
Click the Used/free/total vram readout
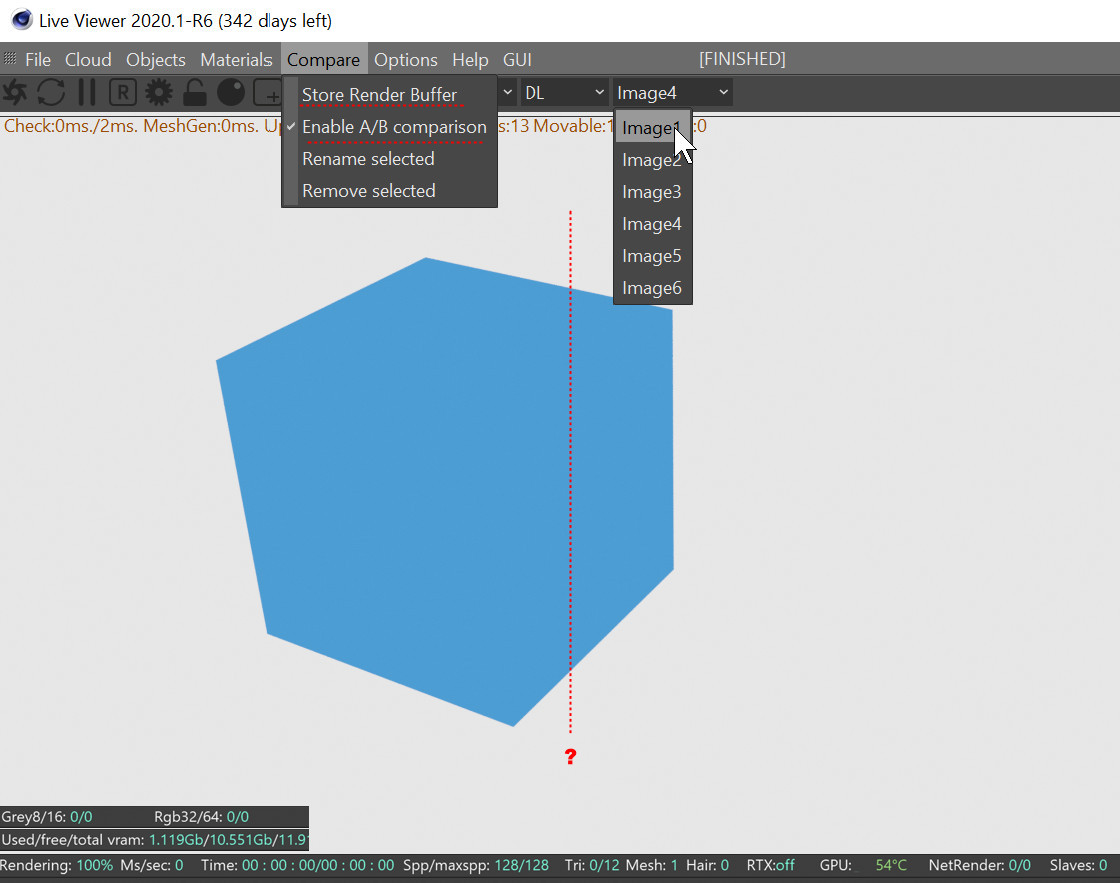point(154,839)
